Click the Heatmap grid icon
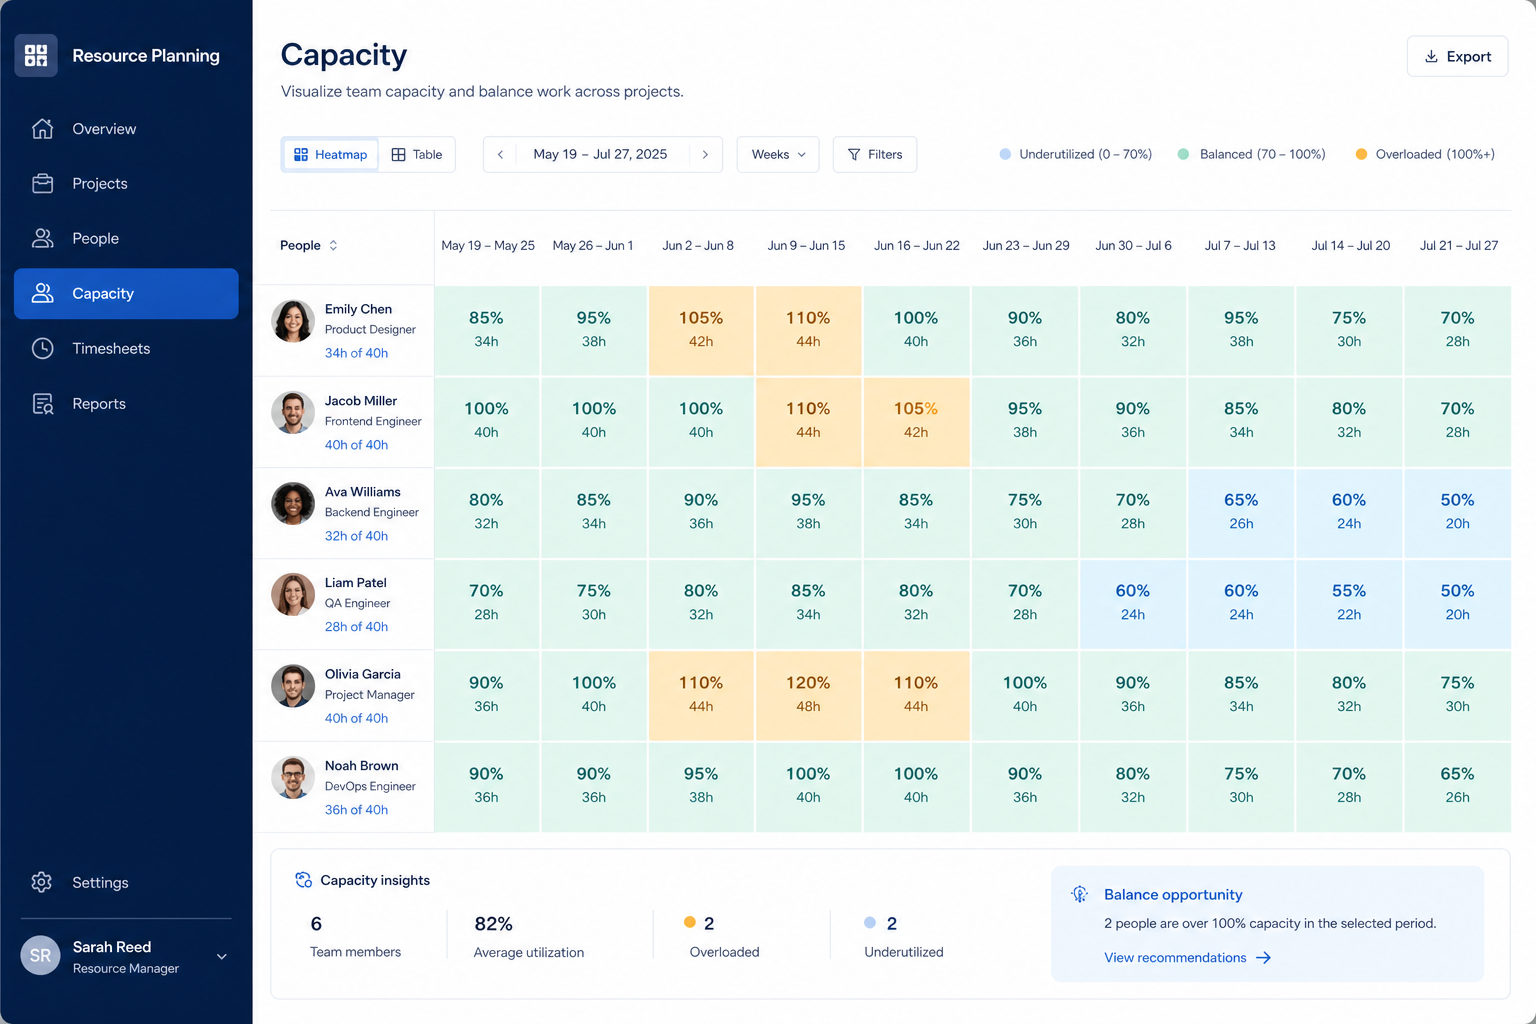 [301, 154]
